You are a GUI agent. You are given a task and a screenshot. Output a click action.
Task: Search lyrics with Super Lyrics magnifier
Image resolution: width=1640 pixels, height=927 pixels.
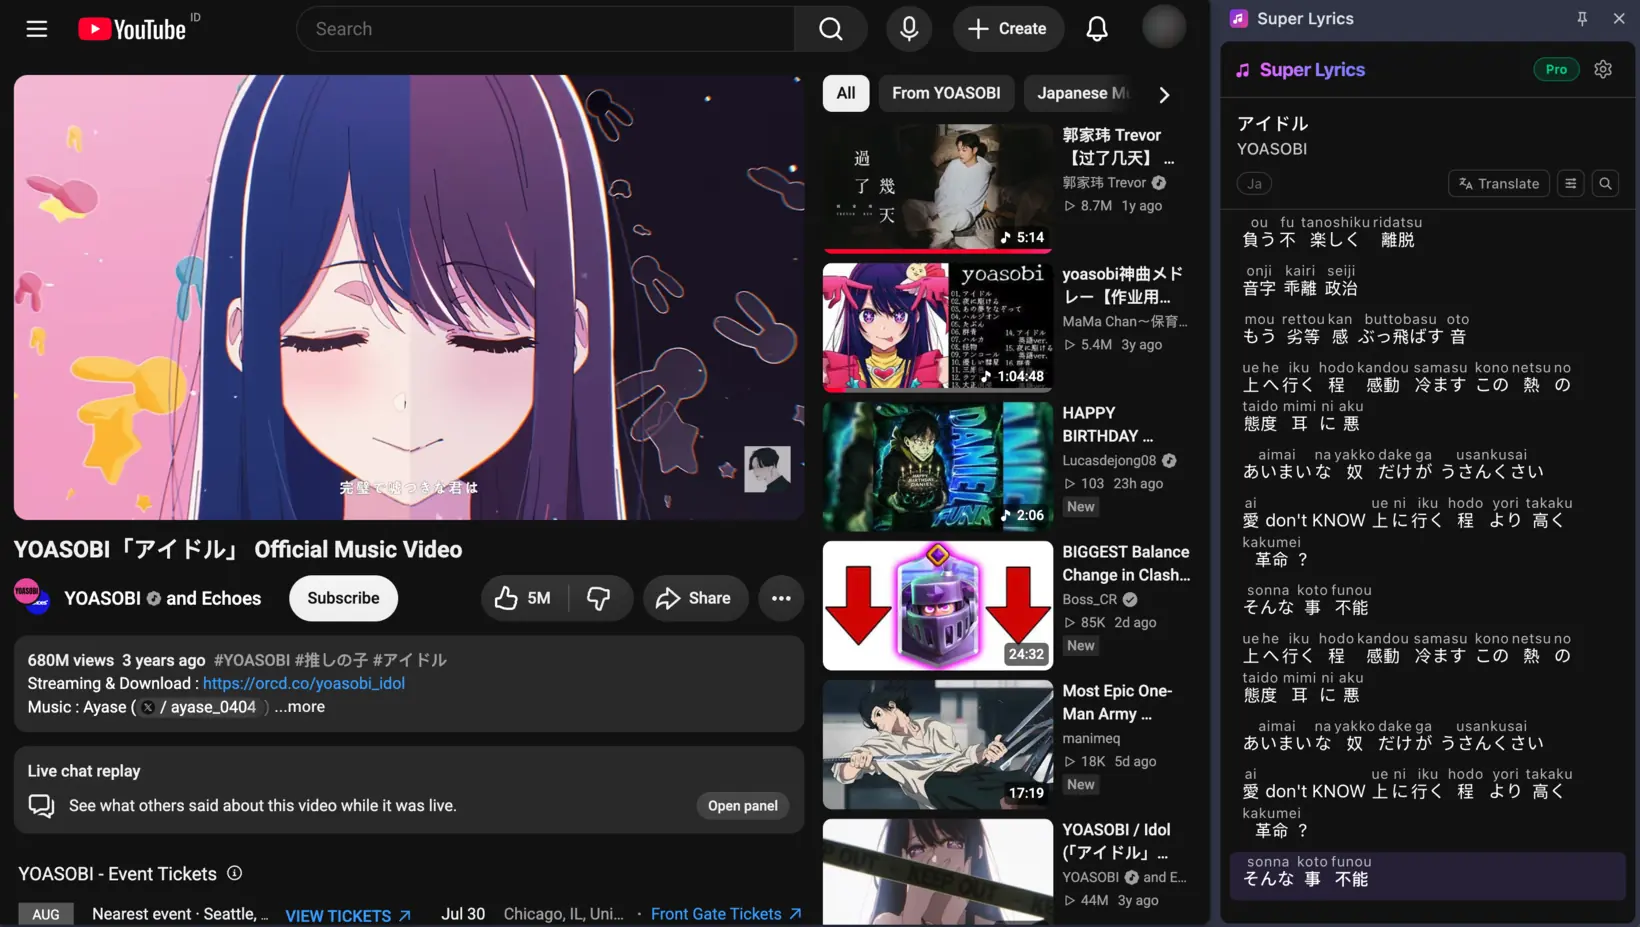pyautogui.click(x=1606, y=183)
